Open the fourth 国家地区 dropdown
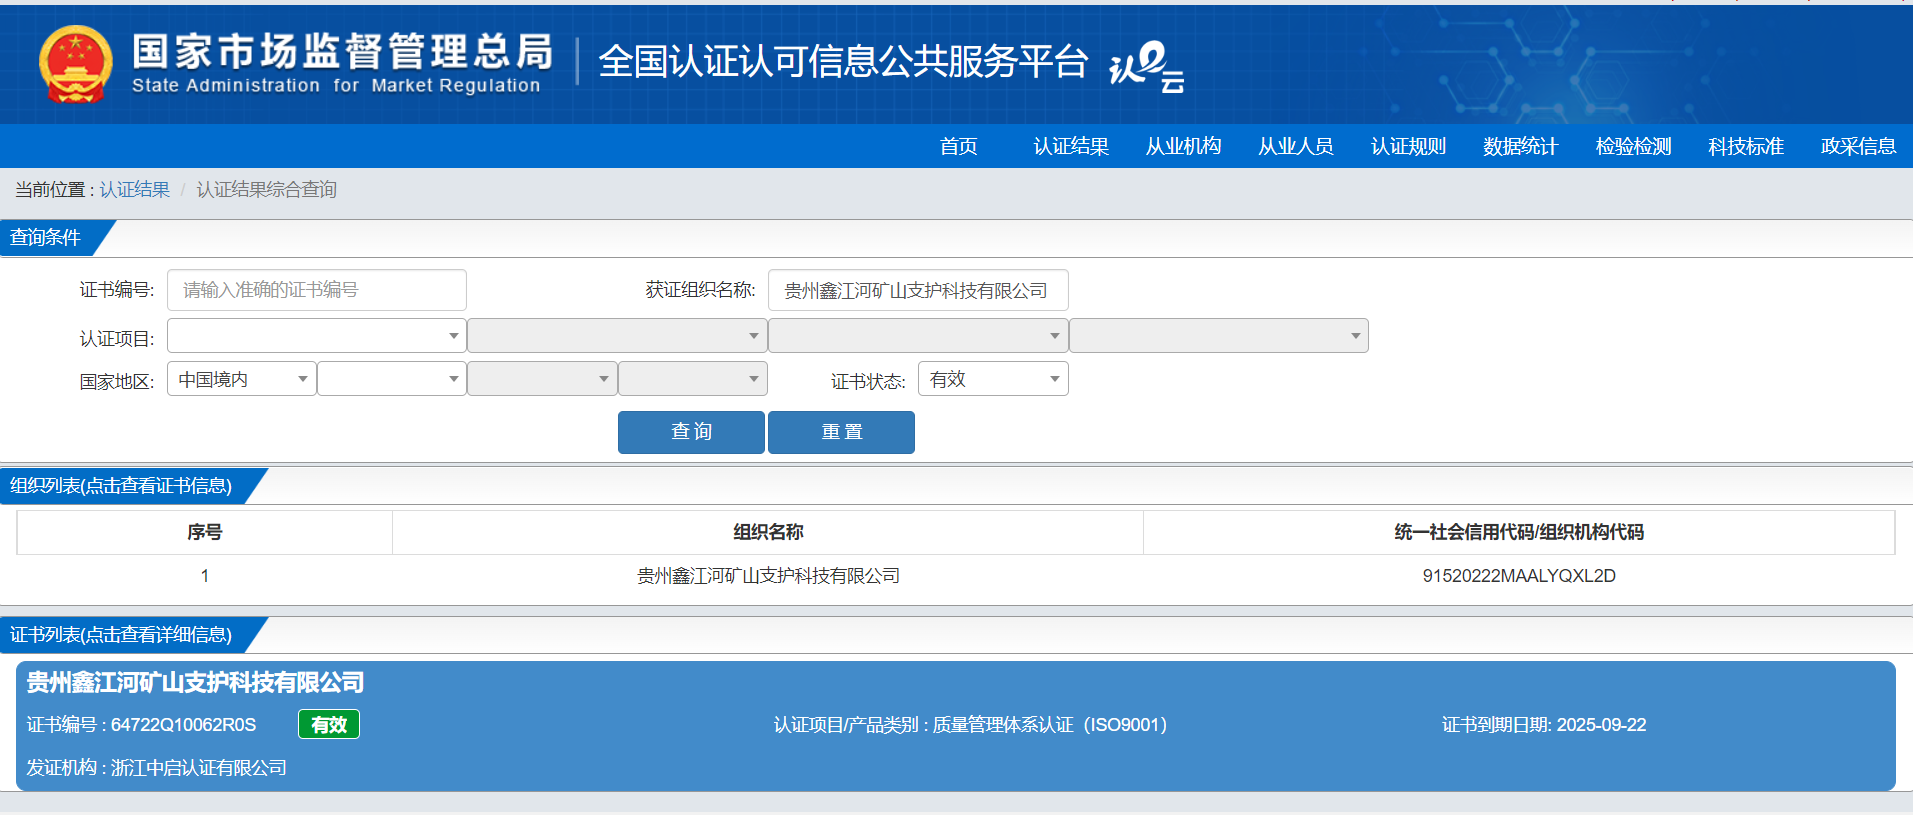This screenshot has height=815, width=1913. point(693,379)
